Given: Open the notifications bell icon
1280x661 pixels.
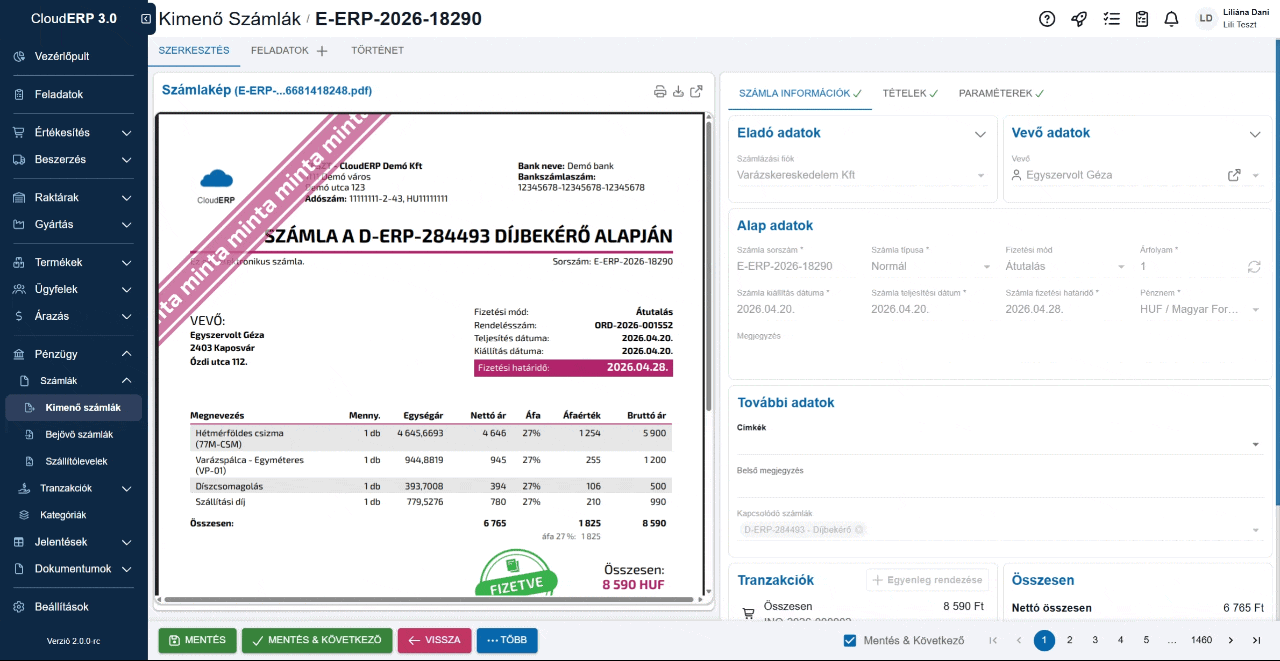Looking at the screenshot, I should coord(1171,19).
